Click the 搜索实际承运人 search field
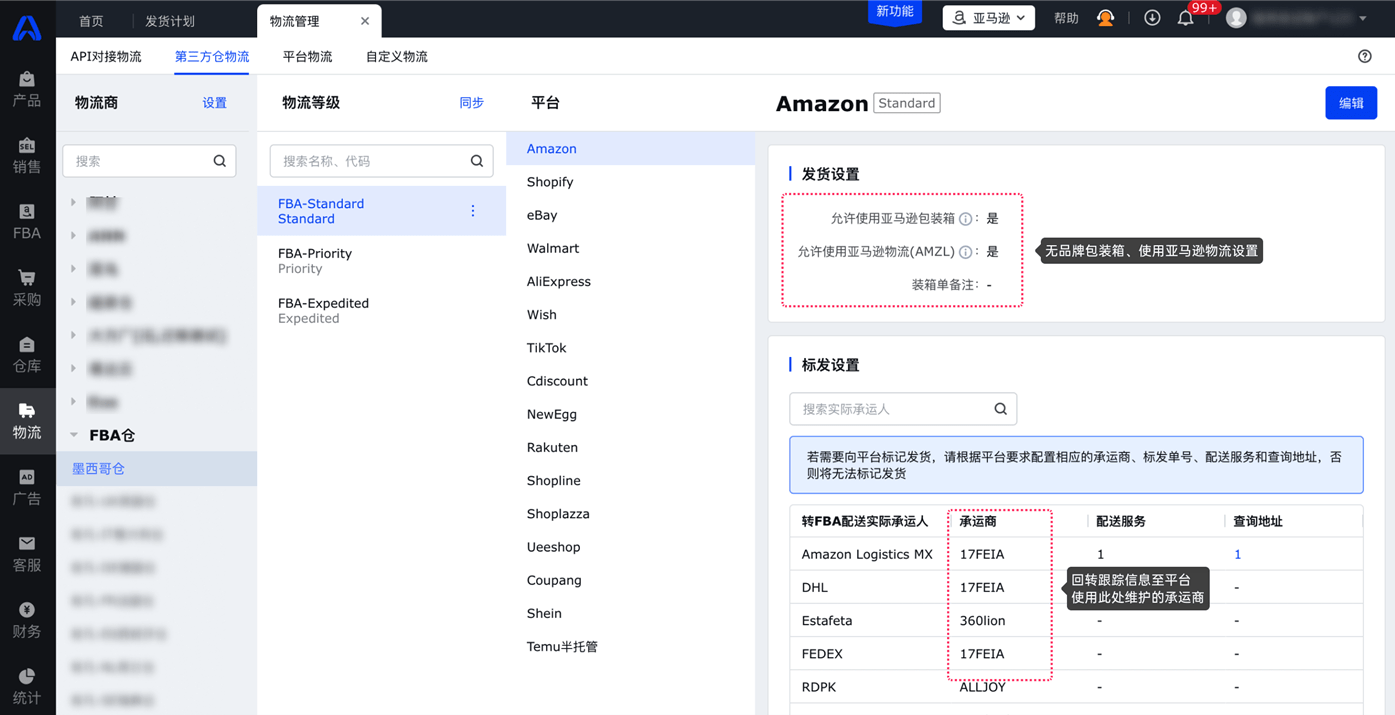Image resolution: width=1395 pixels, height=715 pixels. click(890, 409)
